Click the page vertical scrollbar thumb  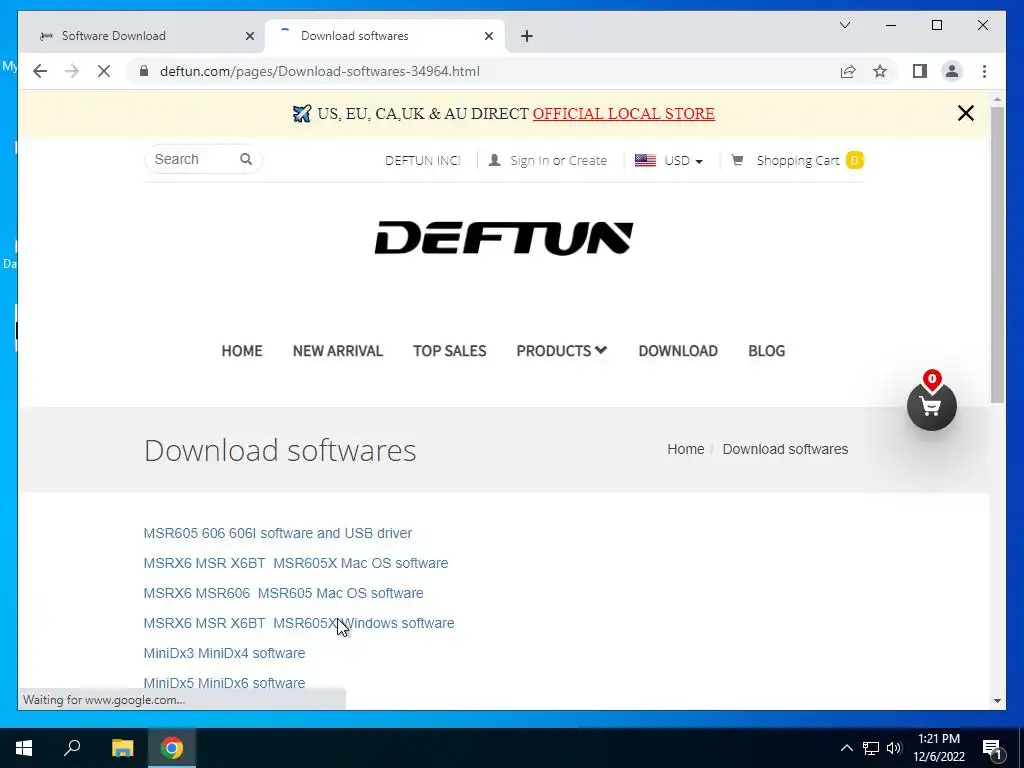997,255
